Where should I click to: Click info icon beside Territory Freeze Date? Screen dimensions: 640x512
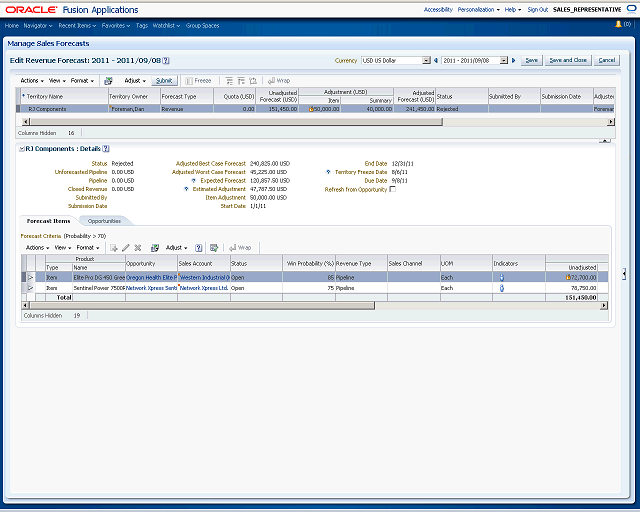pyautogui.click(x=328, y=172)
